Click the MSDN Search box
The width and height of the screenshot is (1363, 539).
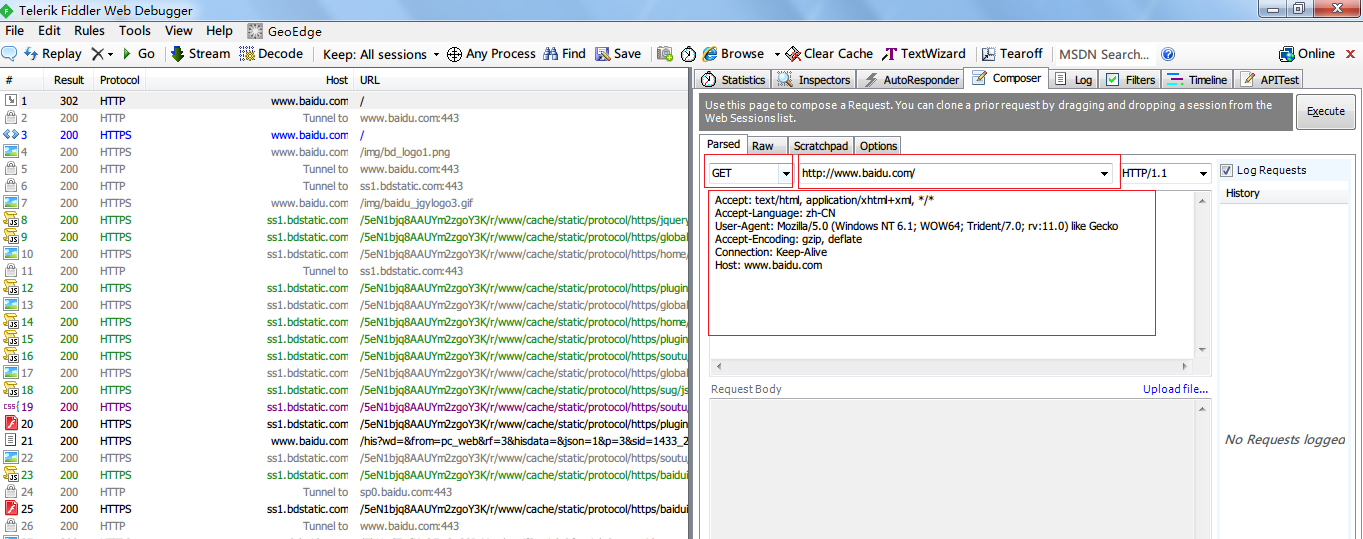1104,54
